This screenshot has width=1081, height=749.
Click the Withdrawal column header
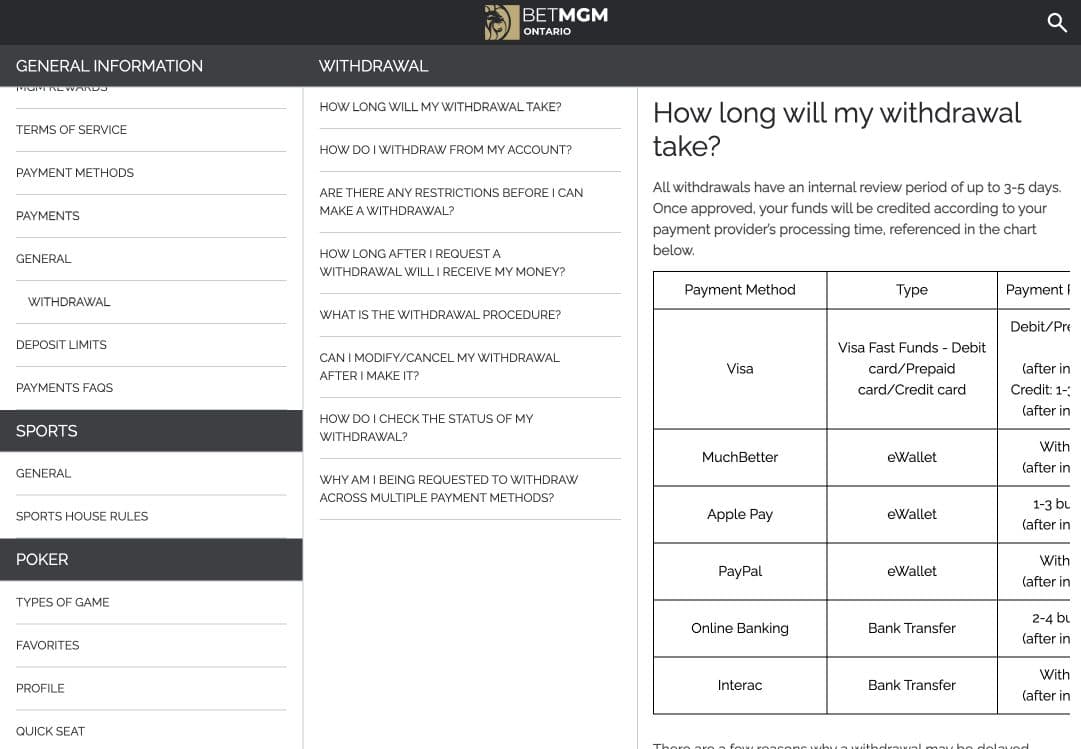coord(373,66)
